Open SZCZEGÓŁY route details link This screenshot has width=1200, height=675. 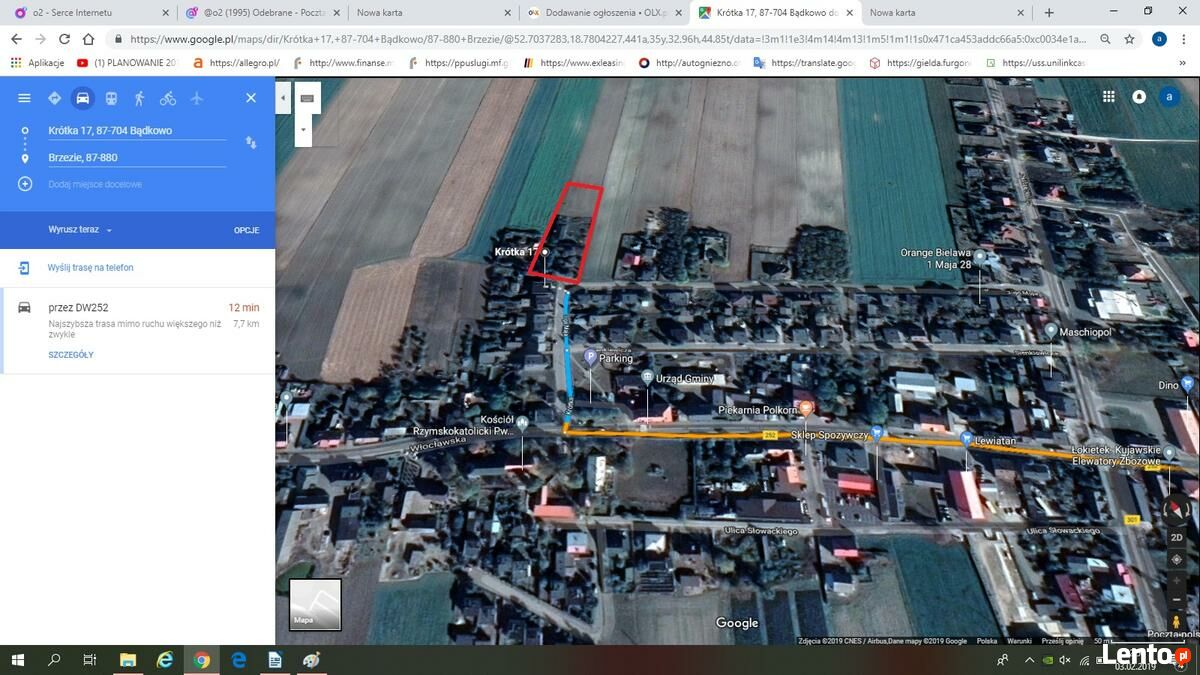tap(71, 355)
